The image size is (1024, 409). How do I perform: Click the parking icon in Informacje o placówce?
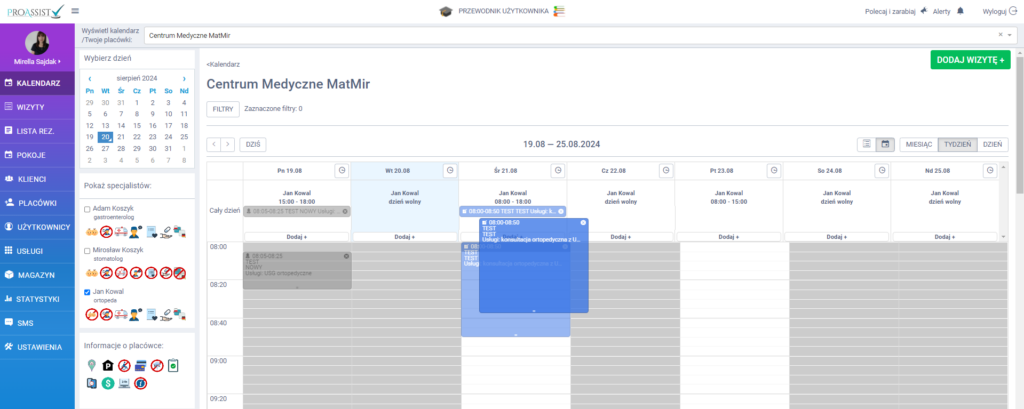coord(108,366)
